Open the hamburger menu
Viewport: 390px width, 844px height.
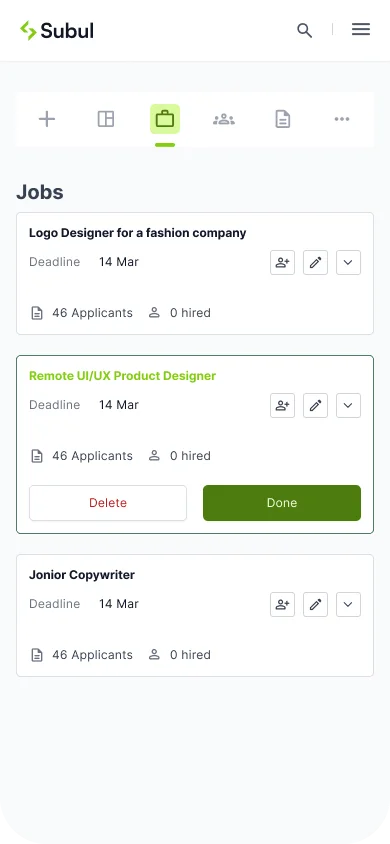[361, 29]
